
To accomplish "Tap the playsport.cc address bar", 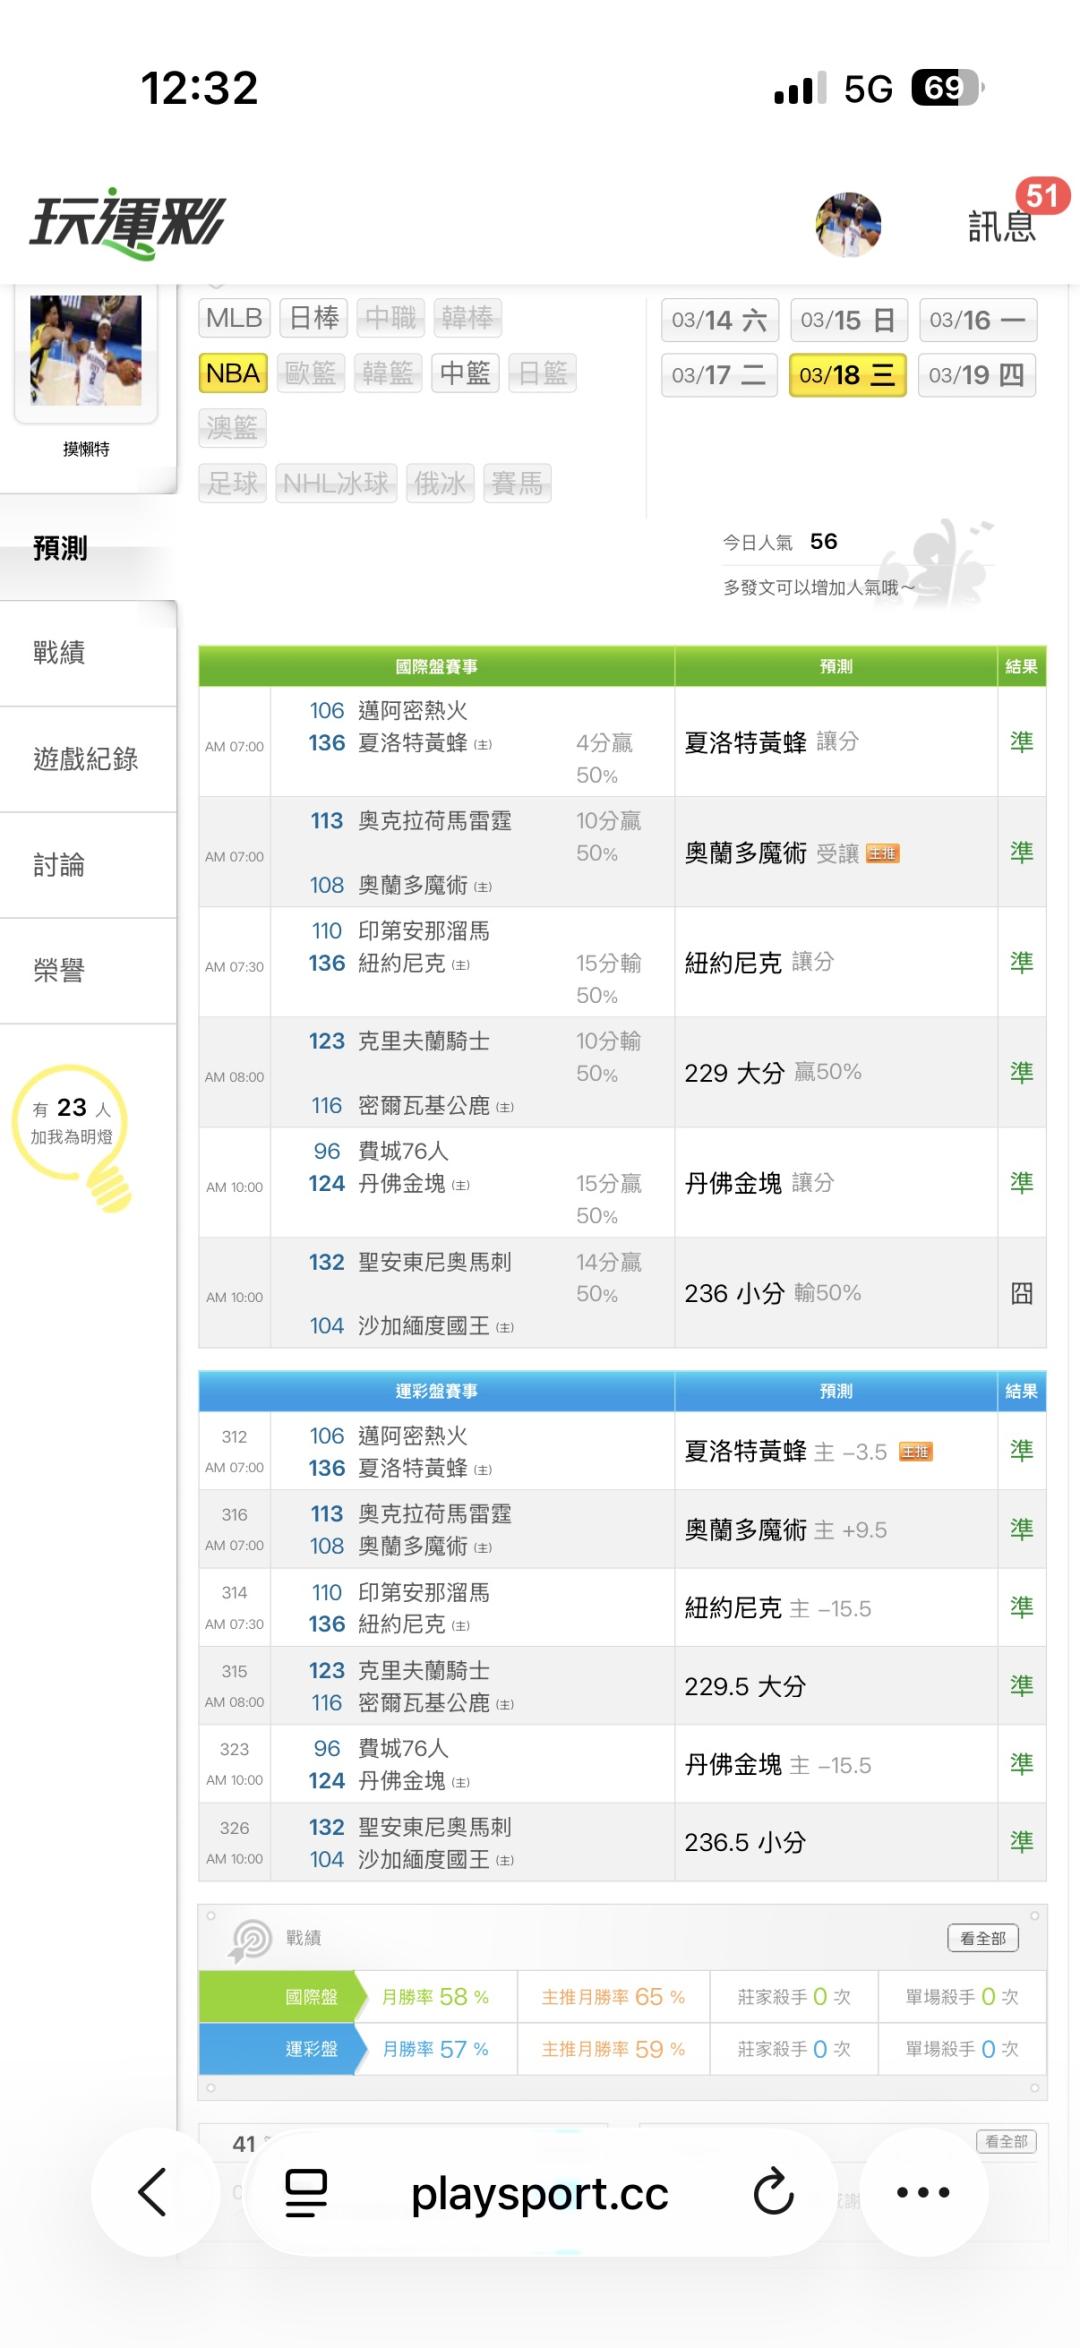I will point(540,2192).
